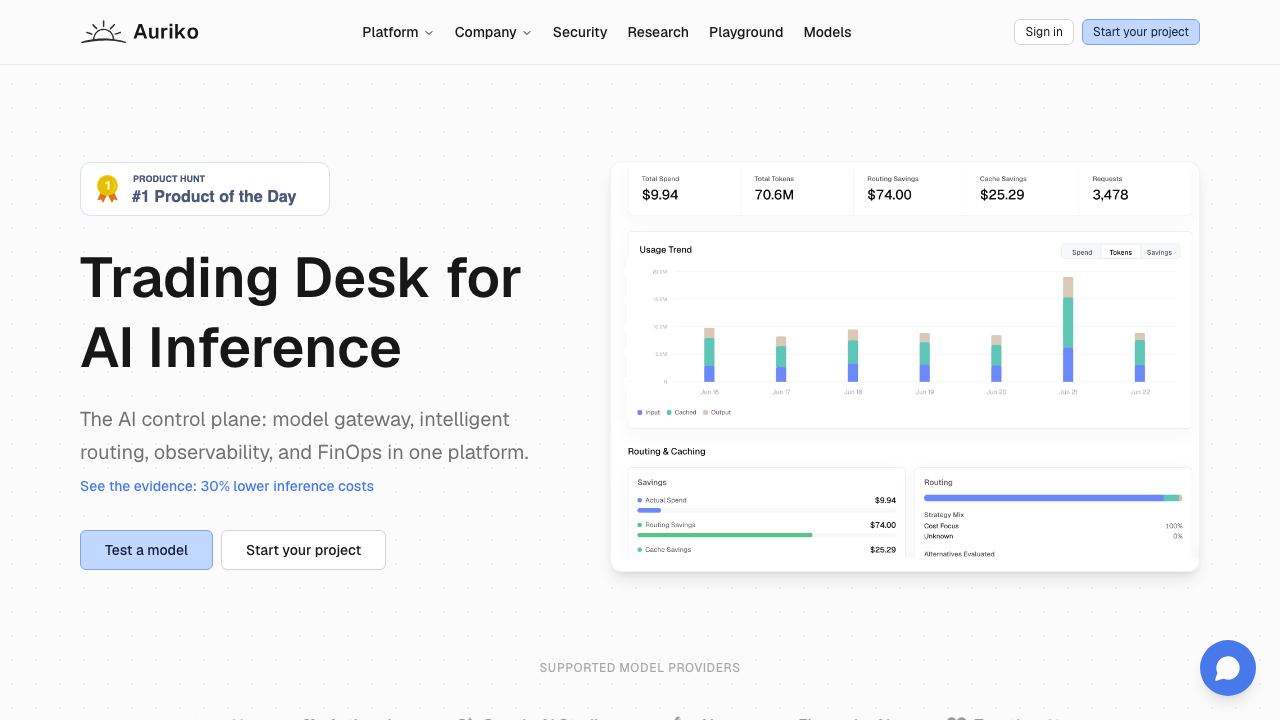Click Start your project below the headline
The width and height of the screenshot is (1280, 720).
[x=303, y=550]
